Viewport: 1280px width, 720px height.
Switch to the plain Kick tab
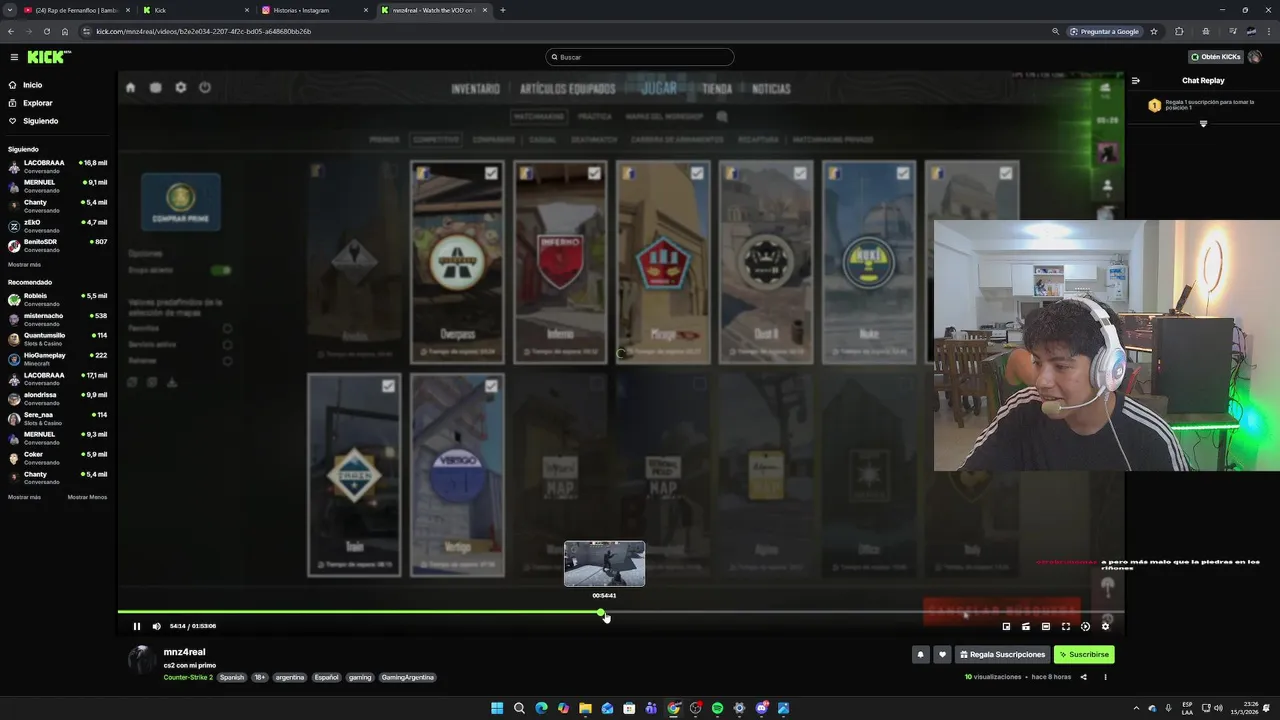[195, 10]
